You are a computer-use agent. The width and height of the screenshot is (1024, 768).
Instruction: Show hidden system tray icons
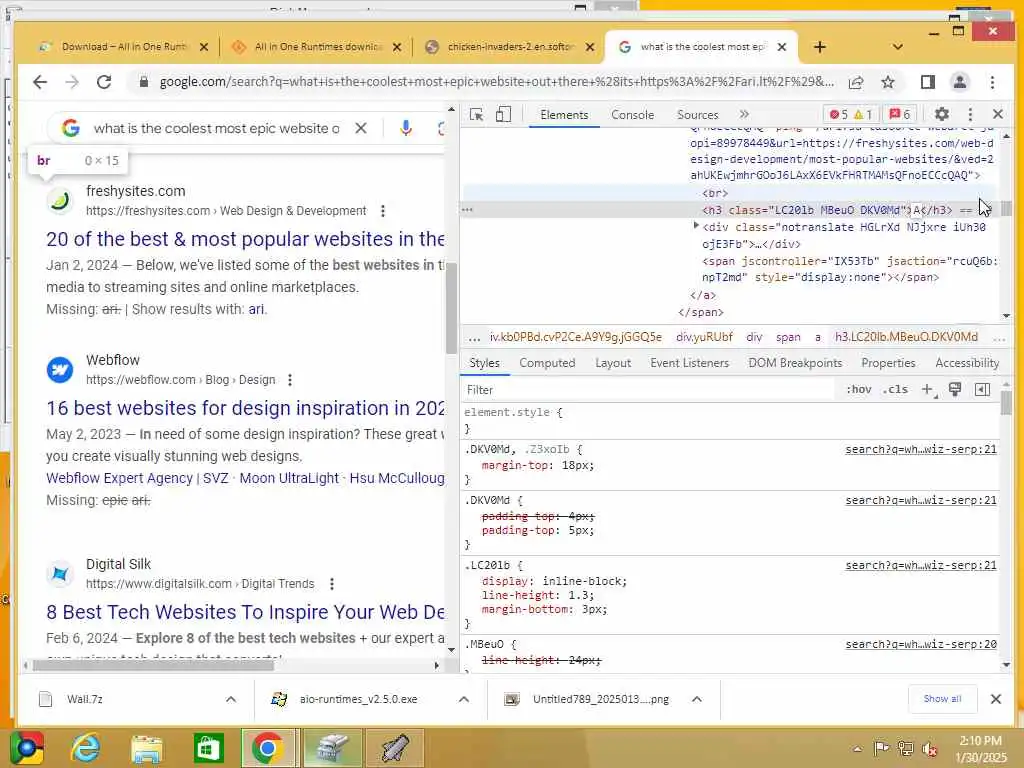click(x=857, y=749)
